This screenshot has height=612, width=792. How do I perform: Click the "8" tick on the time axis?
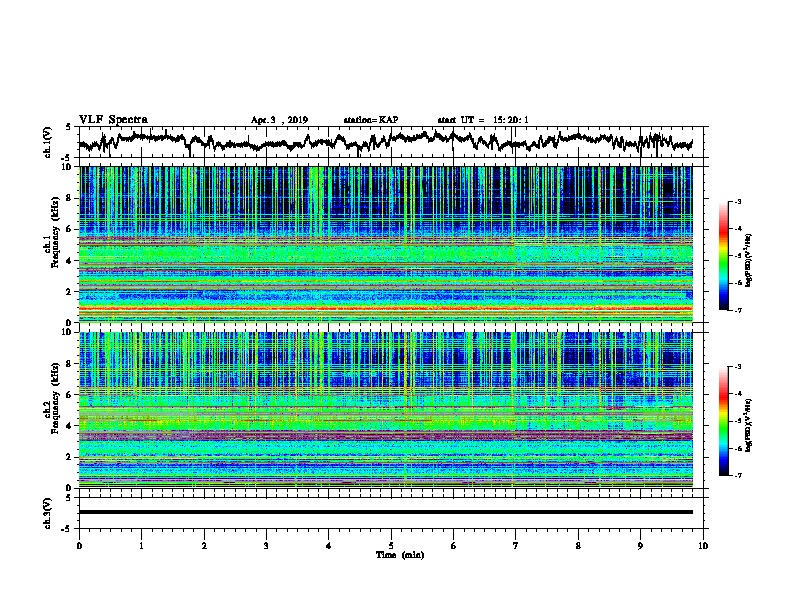(578, 546)
